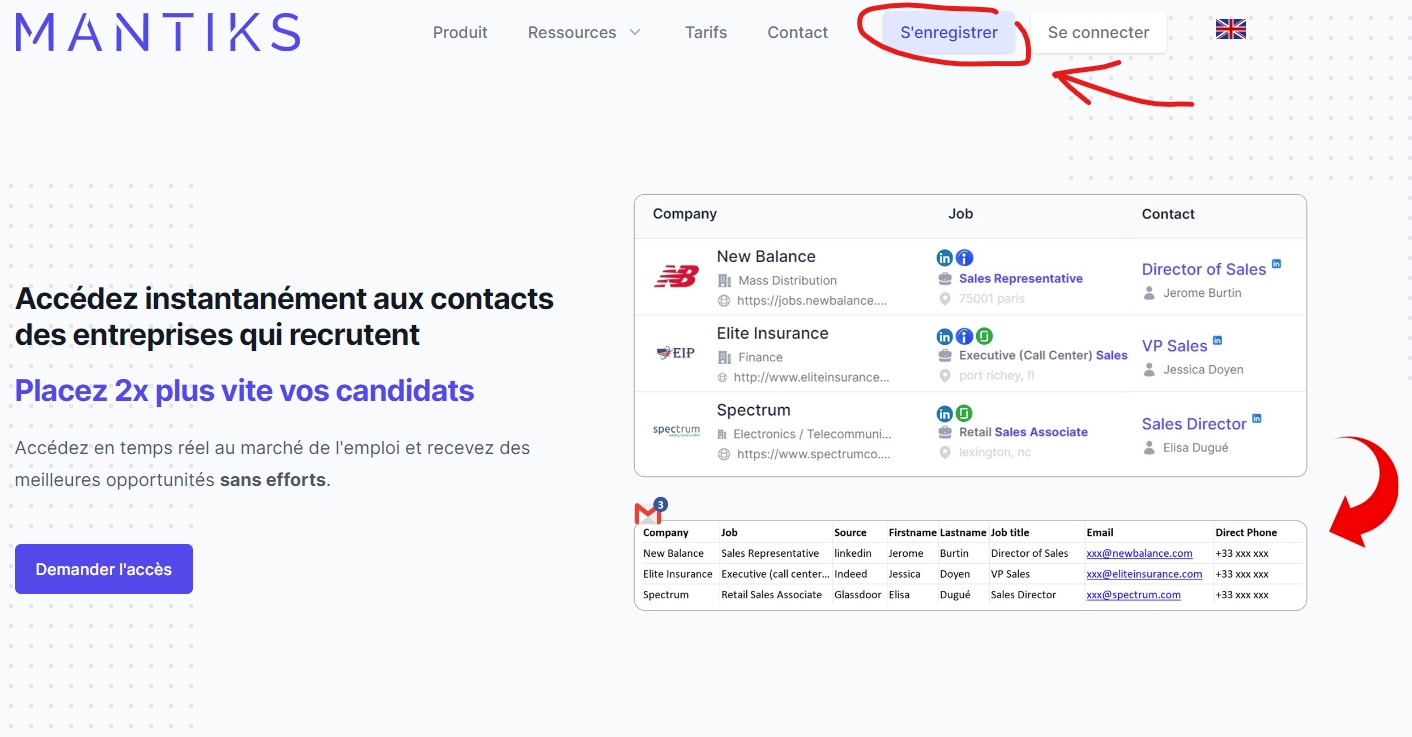
Task: Click the Electronics / Telecommuni... industry text
Action: click(x=812, y=434)
